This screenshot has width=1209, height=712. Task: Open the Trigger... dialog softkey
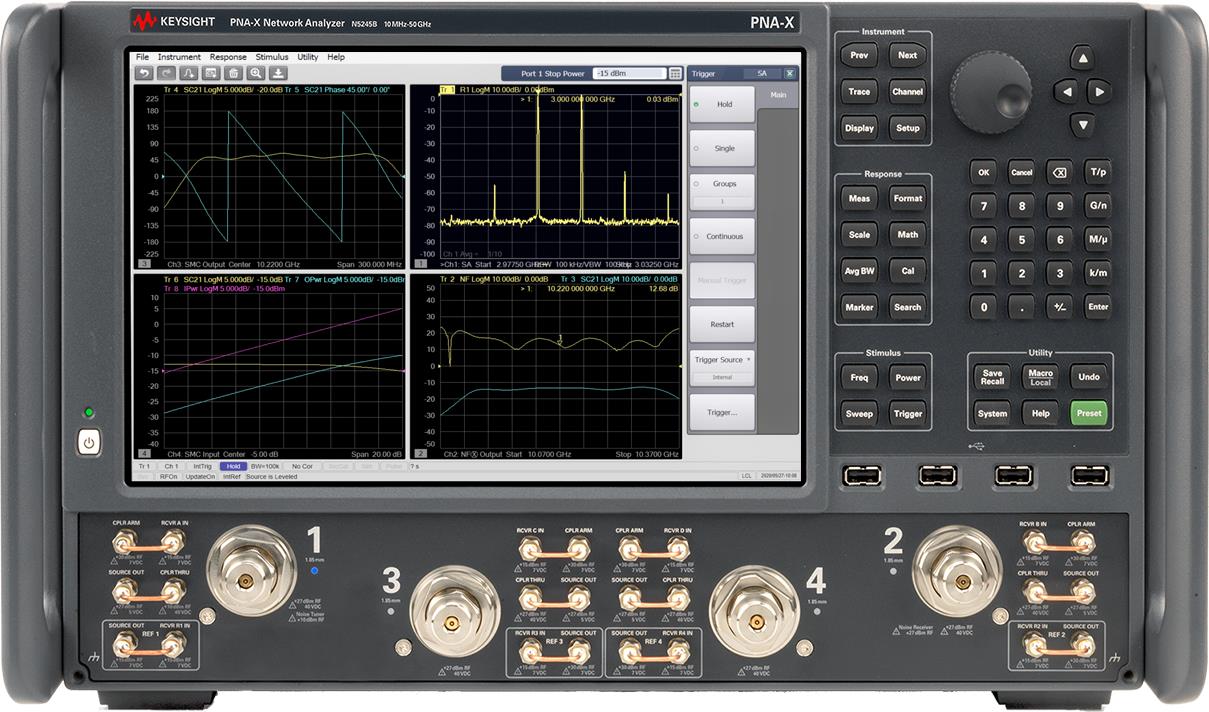point(721,412)
